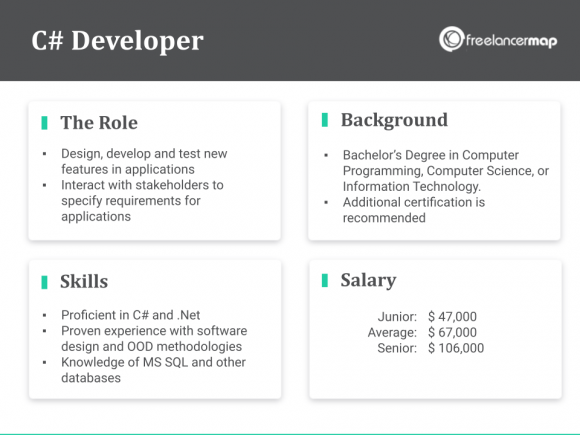Select the "Salary" heading
Screen dimensions: 580x435
(x=368, y=280)
